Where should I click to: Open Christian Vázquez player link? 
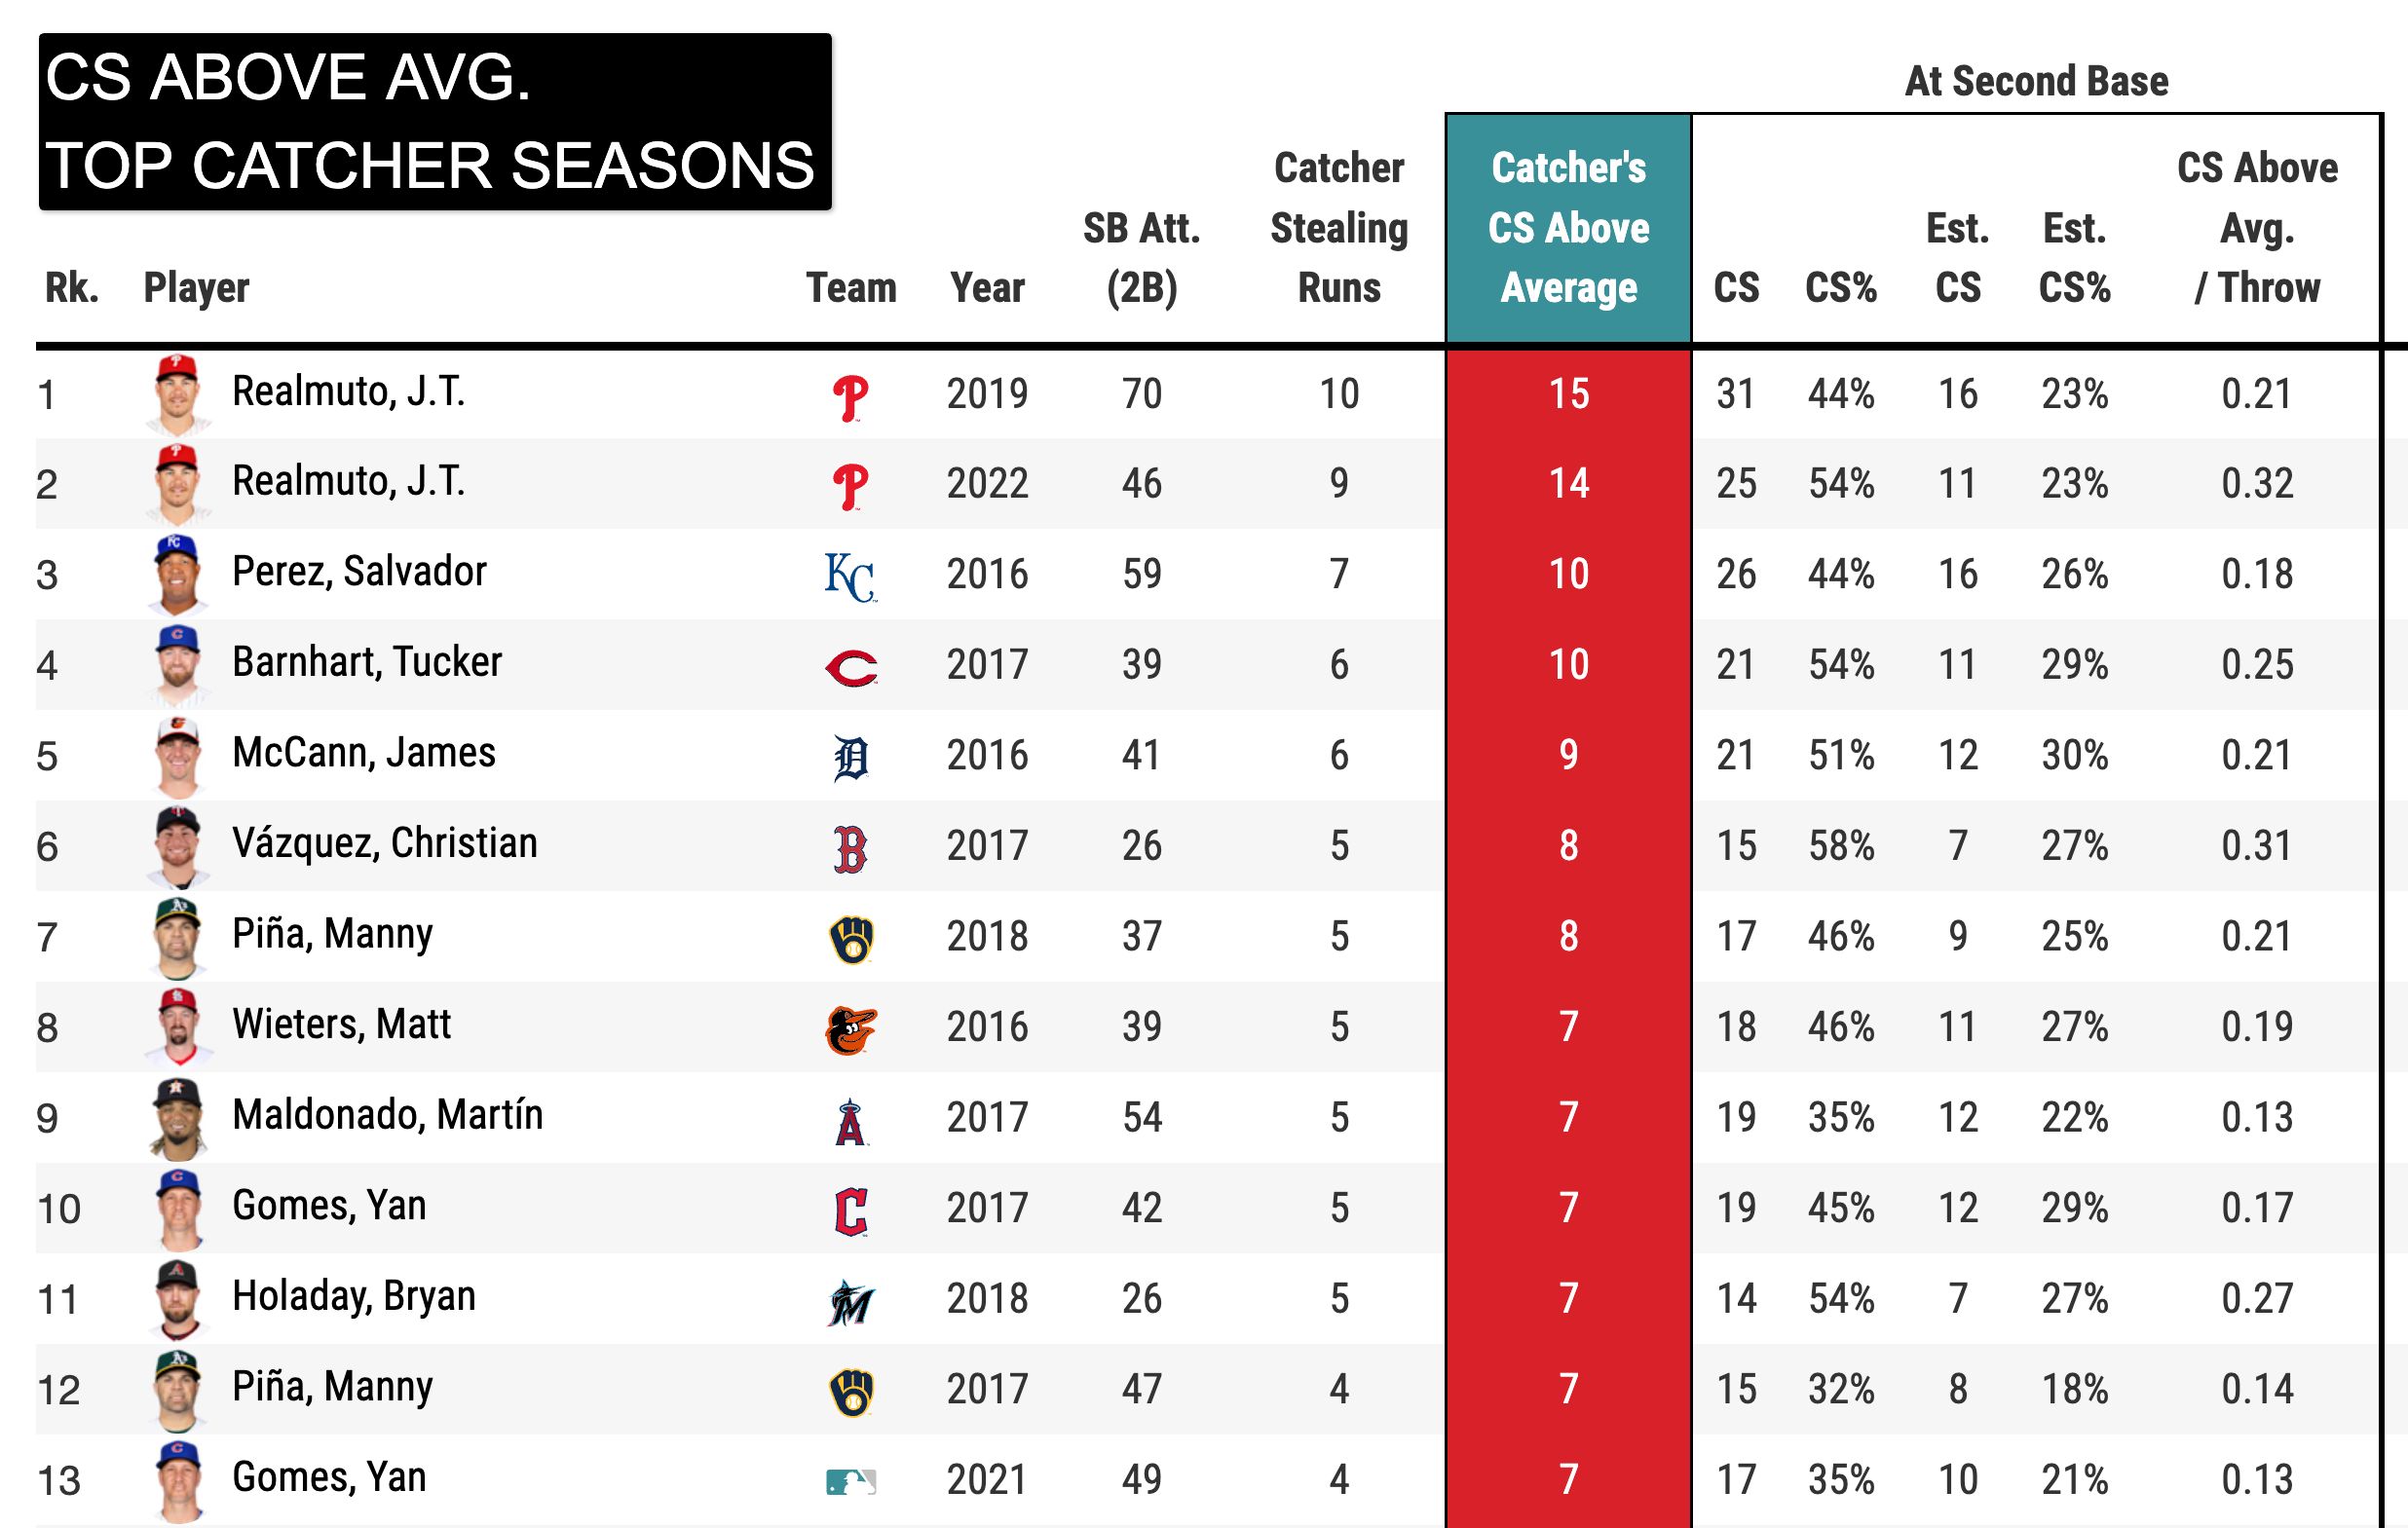(x=384, y=843)
